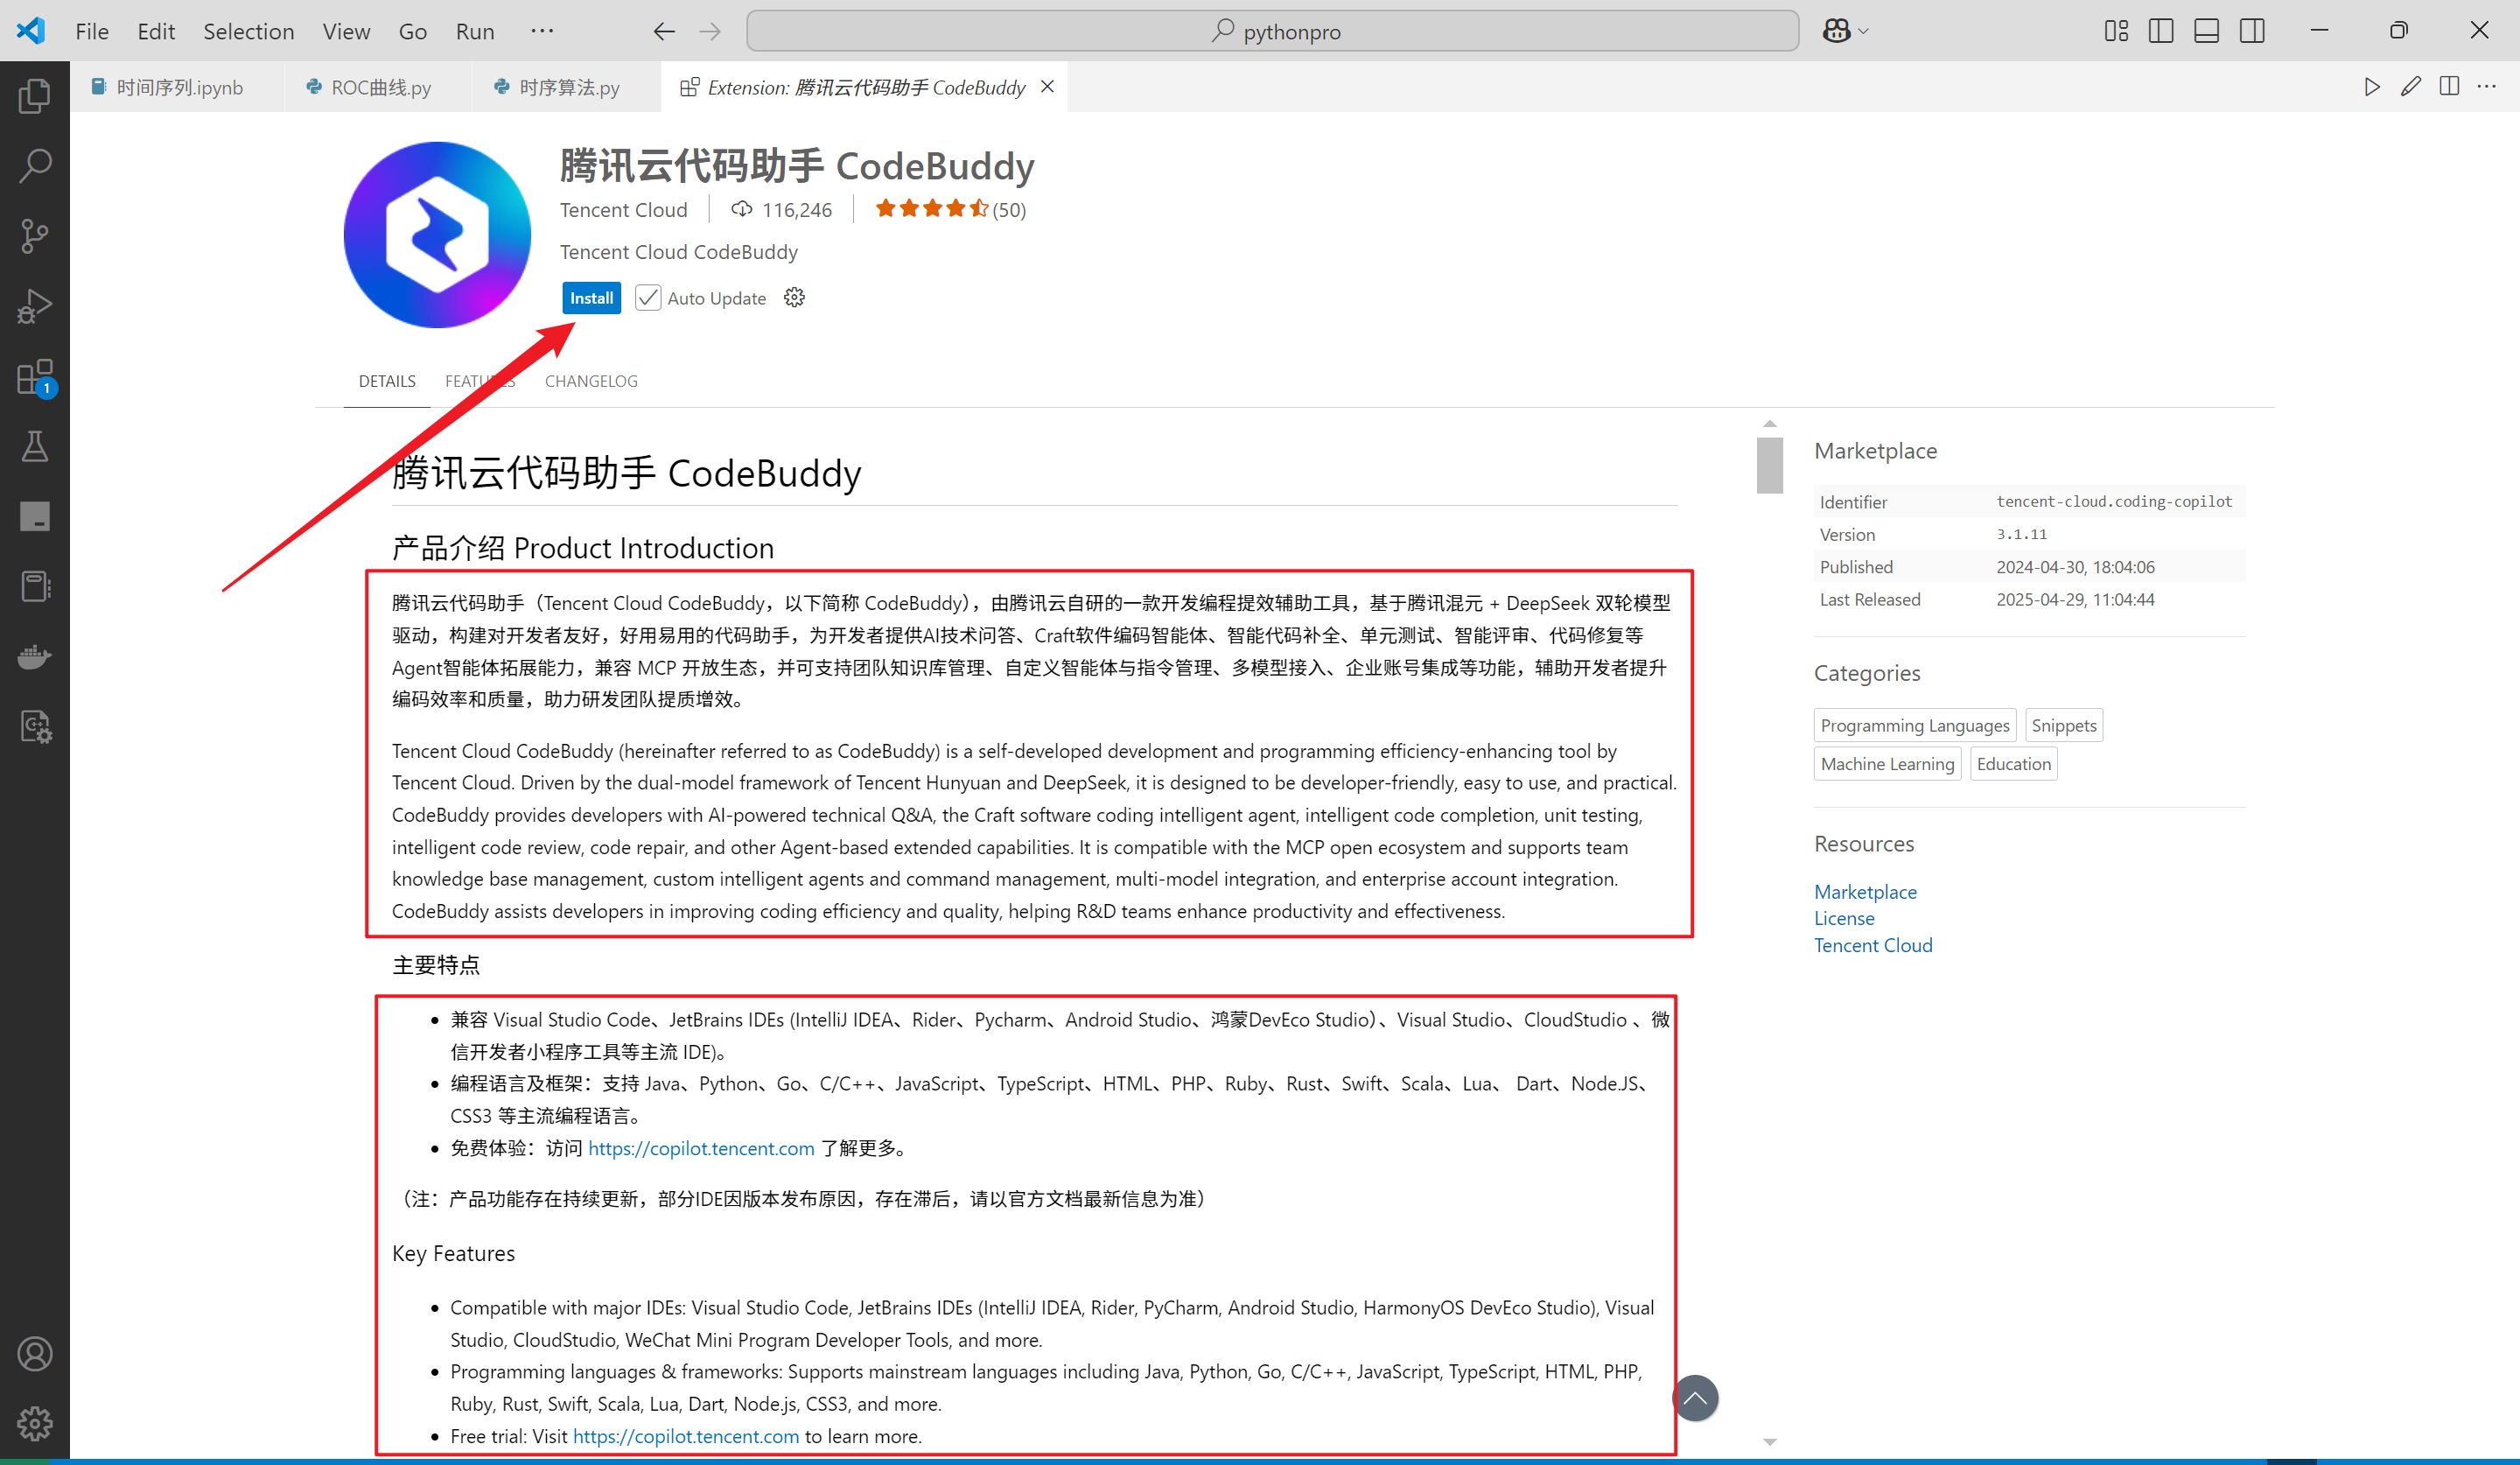The width and height of the screenshot is (2520, 1465).
Task: Switch to the CHANGELOG tab
Action: [591, 381]
